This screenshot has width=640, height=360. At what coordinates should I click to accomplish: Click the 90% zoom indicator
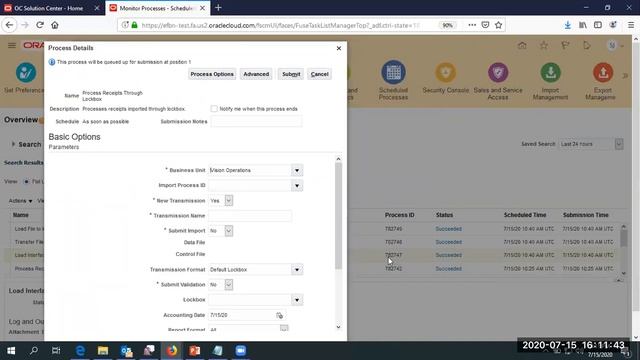pos(447,25)
